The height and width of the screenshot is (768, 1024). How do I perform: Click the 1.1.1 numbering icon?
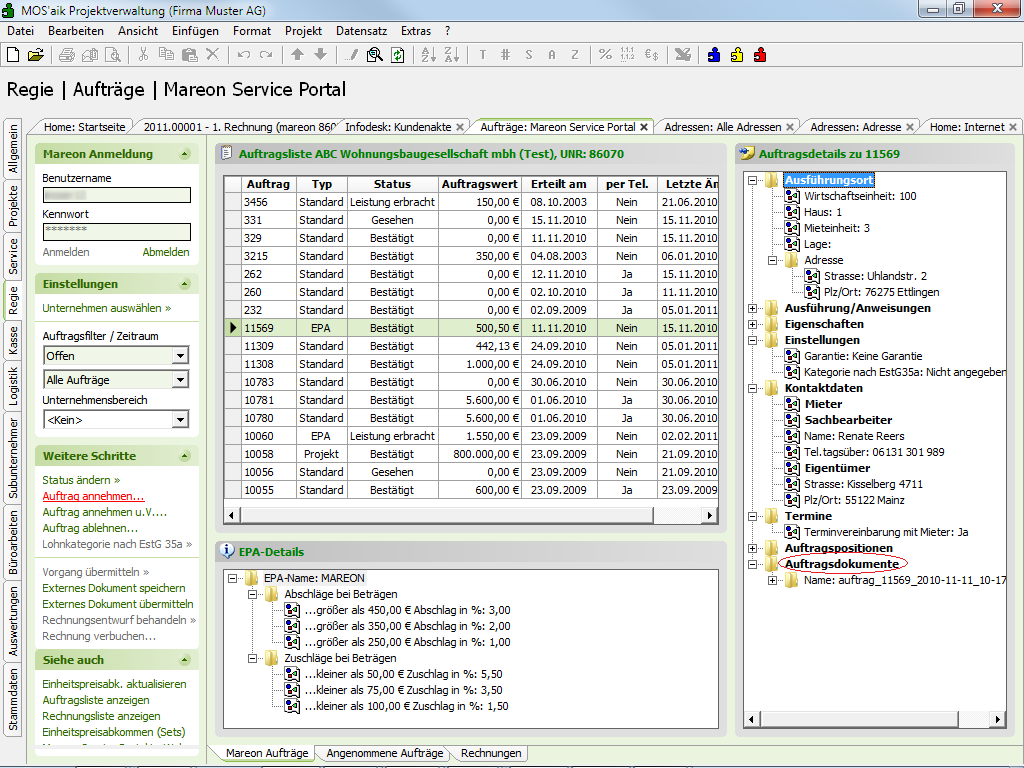coord(628,55)
